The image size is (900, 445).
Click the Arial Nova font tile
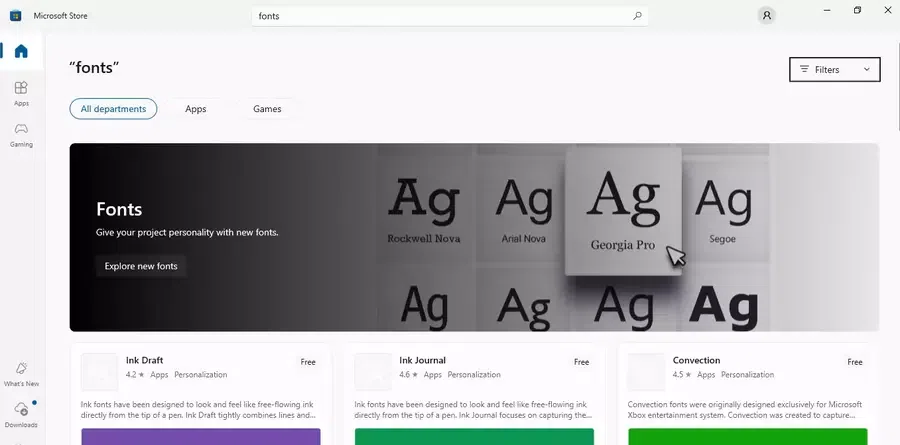tap(523, 210)
